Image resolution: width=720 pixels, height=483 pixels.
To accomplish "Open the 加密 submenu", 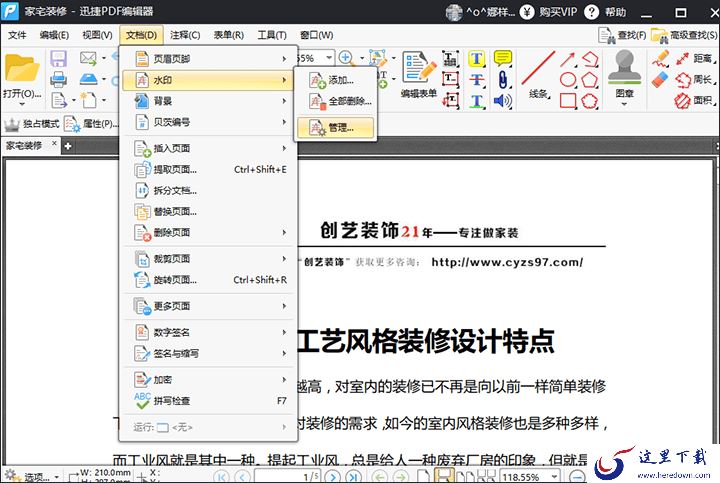I will [x=208, y=380].
